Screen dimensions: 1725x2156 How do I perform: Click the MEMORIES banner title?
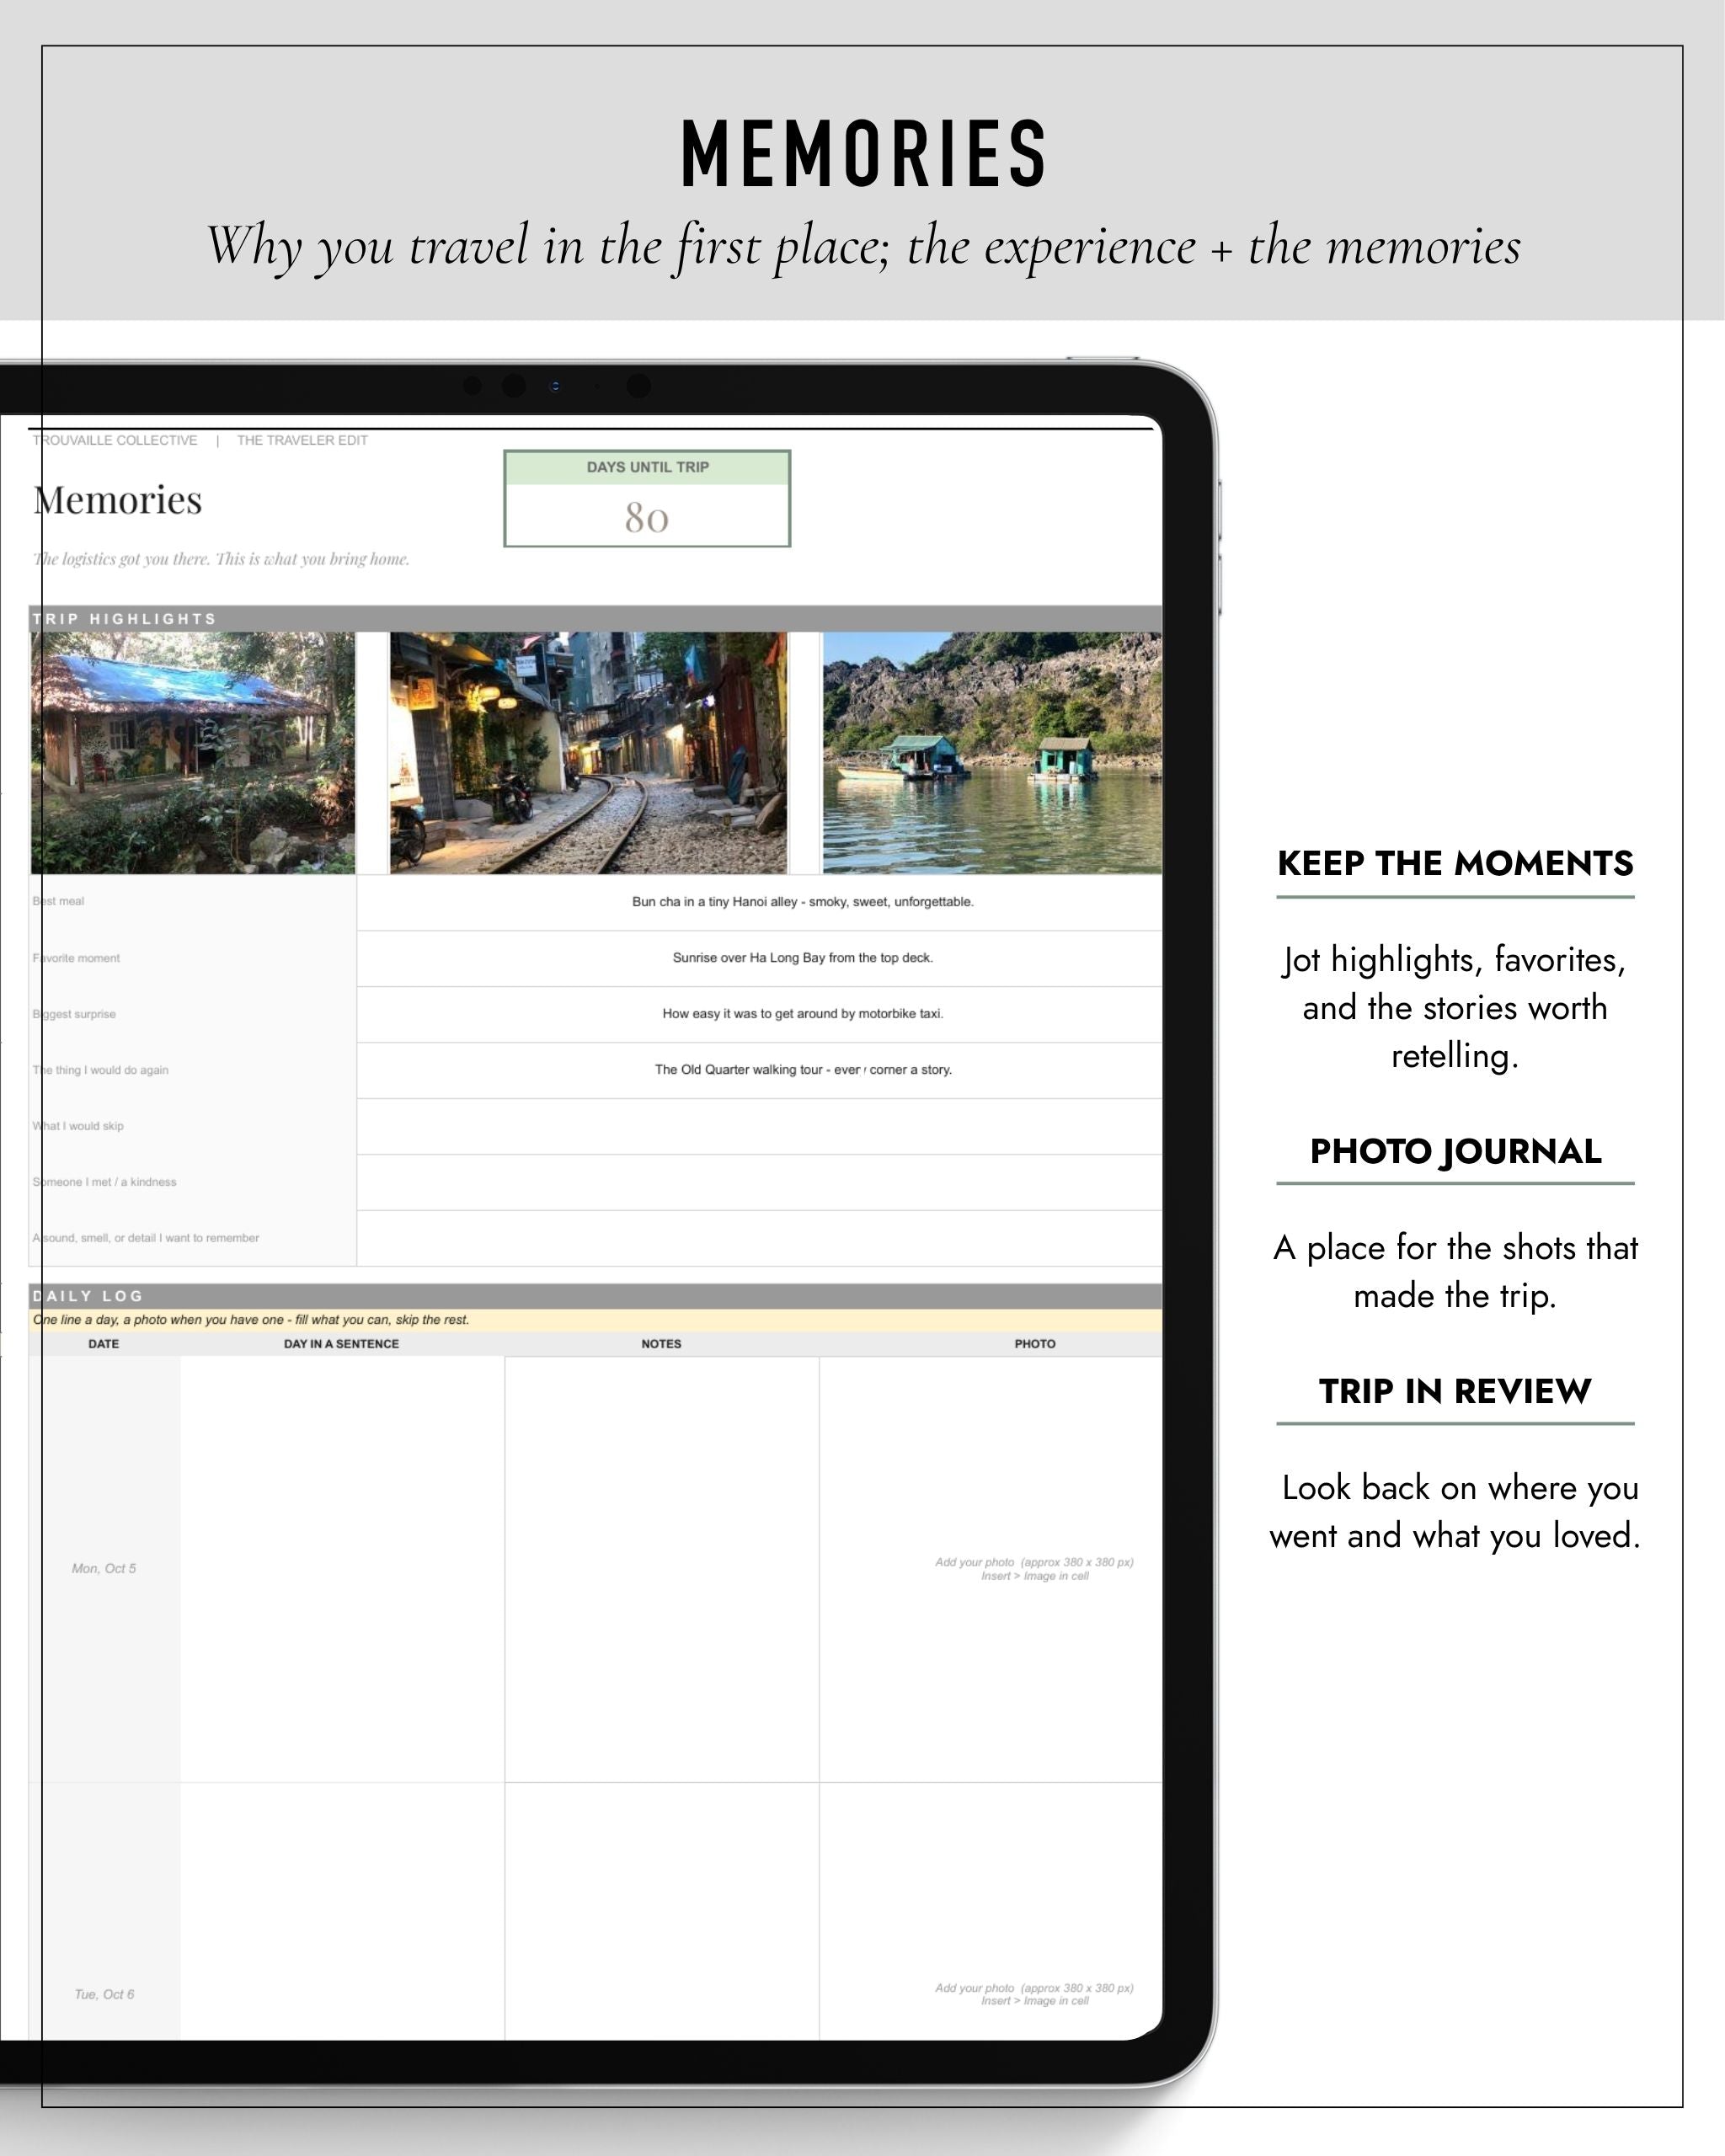pos(863,153)
